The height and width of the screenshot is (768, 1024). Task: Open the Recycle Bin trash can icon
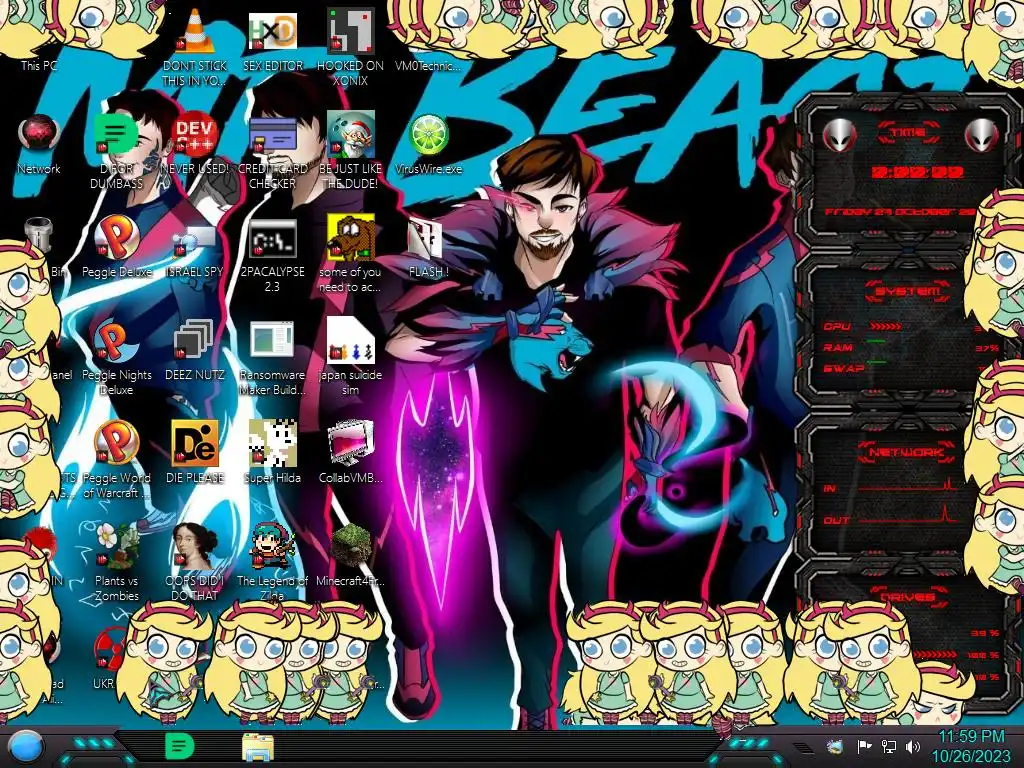click(x=39, y=235)
